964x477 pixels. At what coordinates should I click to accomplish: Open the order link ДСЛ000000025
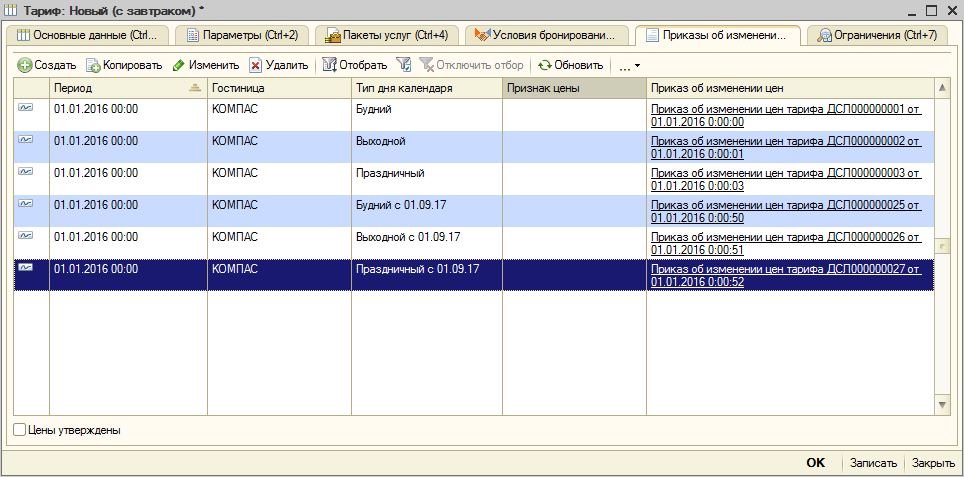786,211
